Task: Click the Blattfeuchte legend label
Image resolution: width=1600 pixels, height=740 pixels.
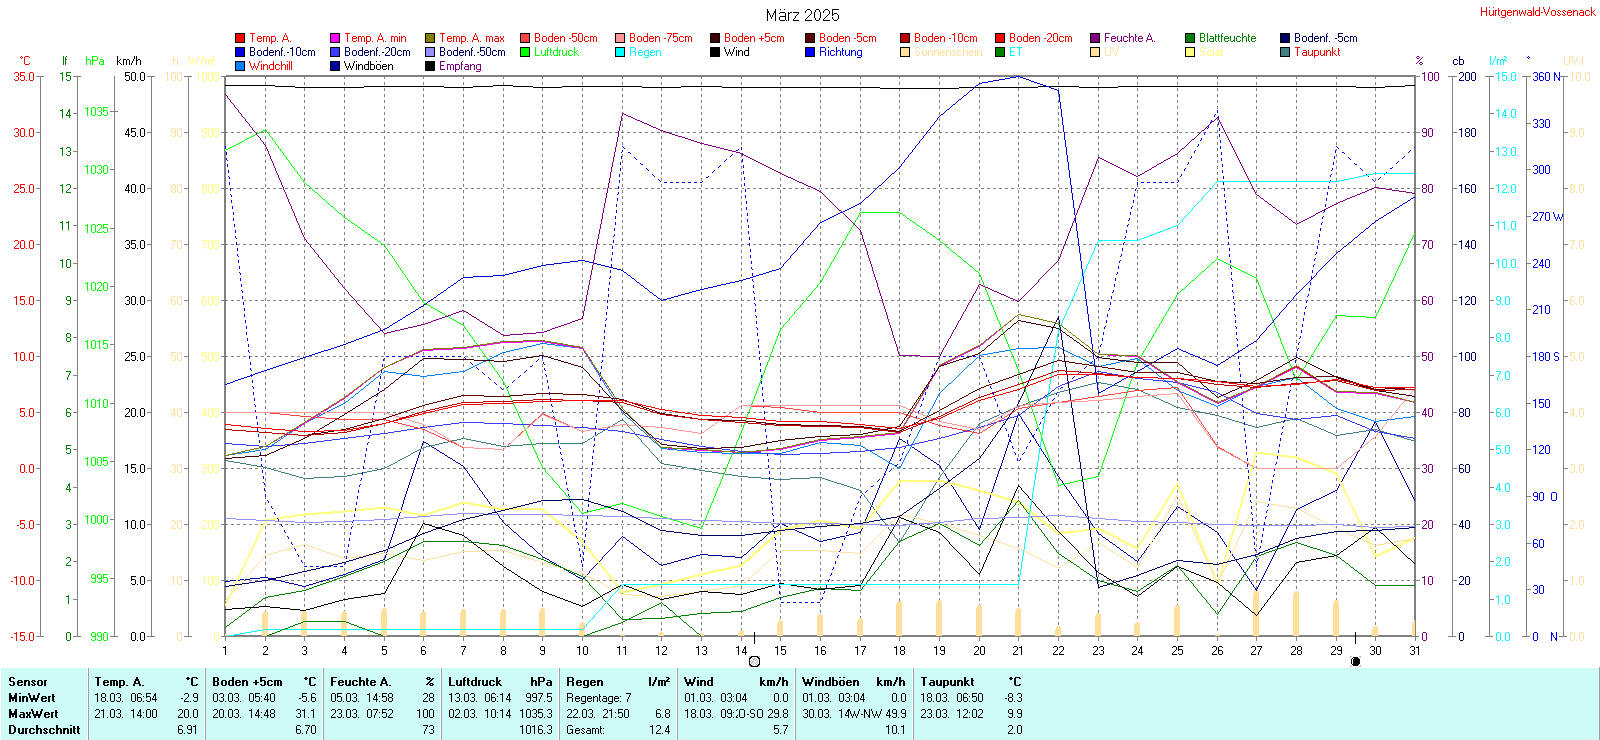Action: click(x=1227, y=38)
